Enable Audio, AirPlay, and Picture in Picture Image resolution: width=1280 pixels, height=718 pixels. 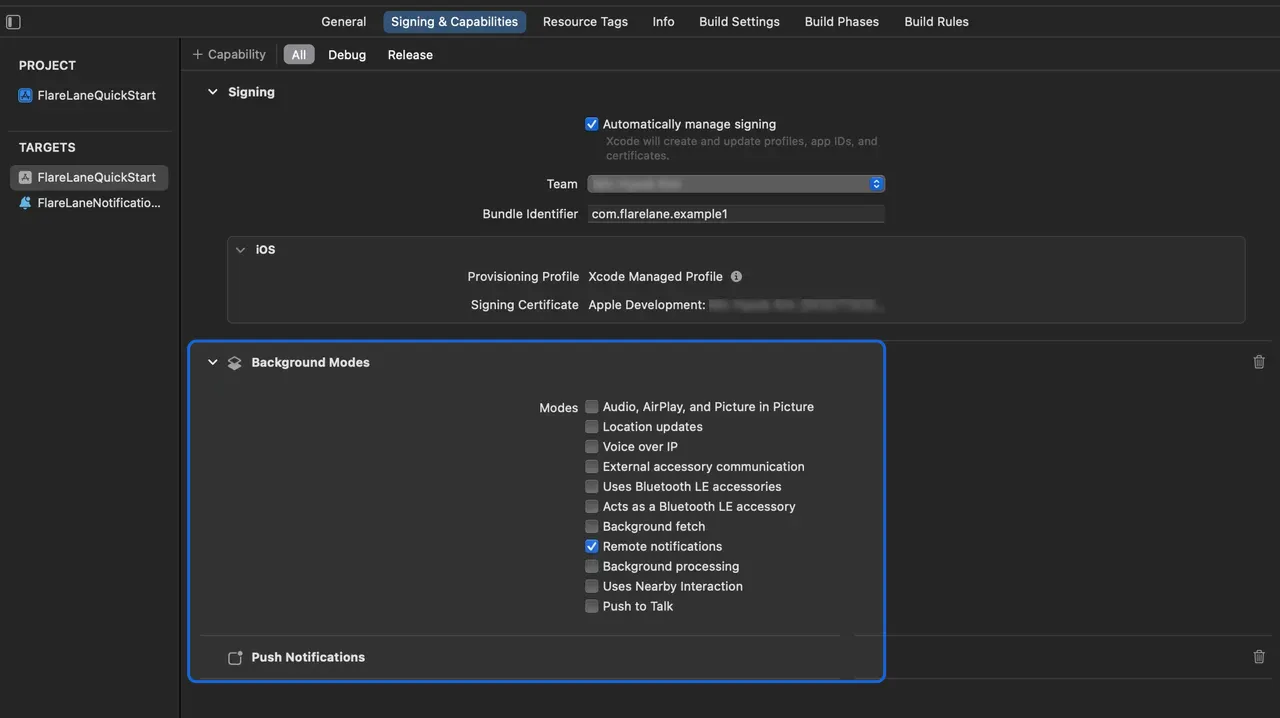pyautogui.click(x=592, y=407)
